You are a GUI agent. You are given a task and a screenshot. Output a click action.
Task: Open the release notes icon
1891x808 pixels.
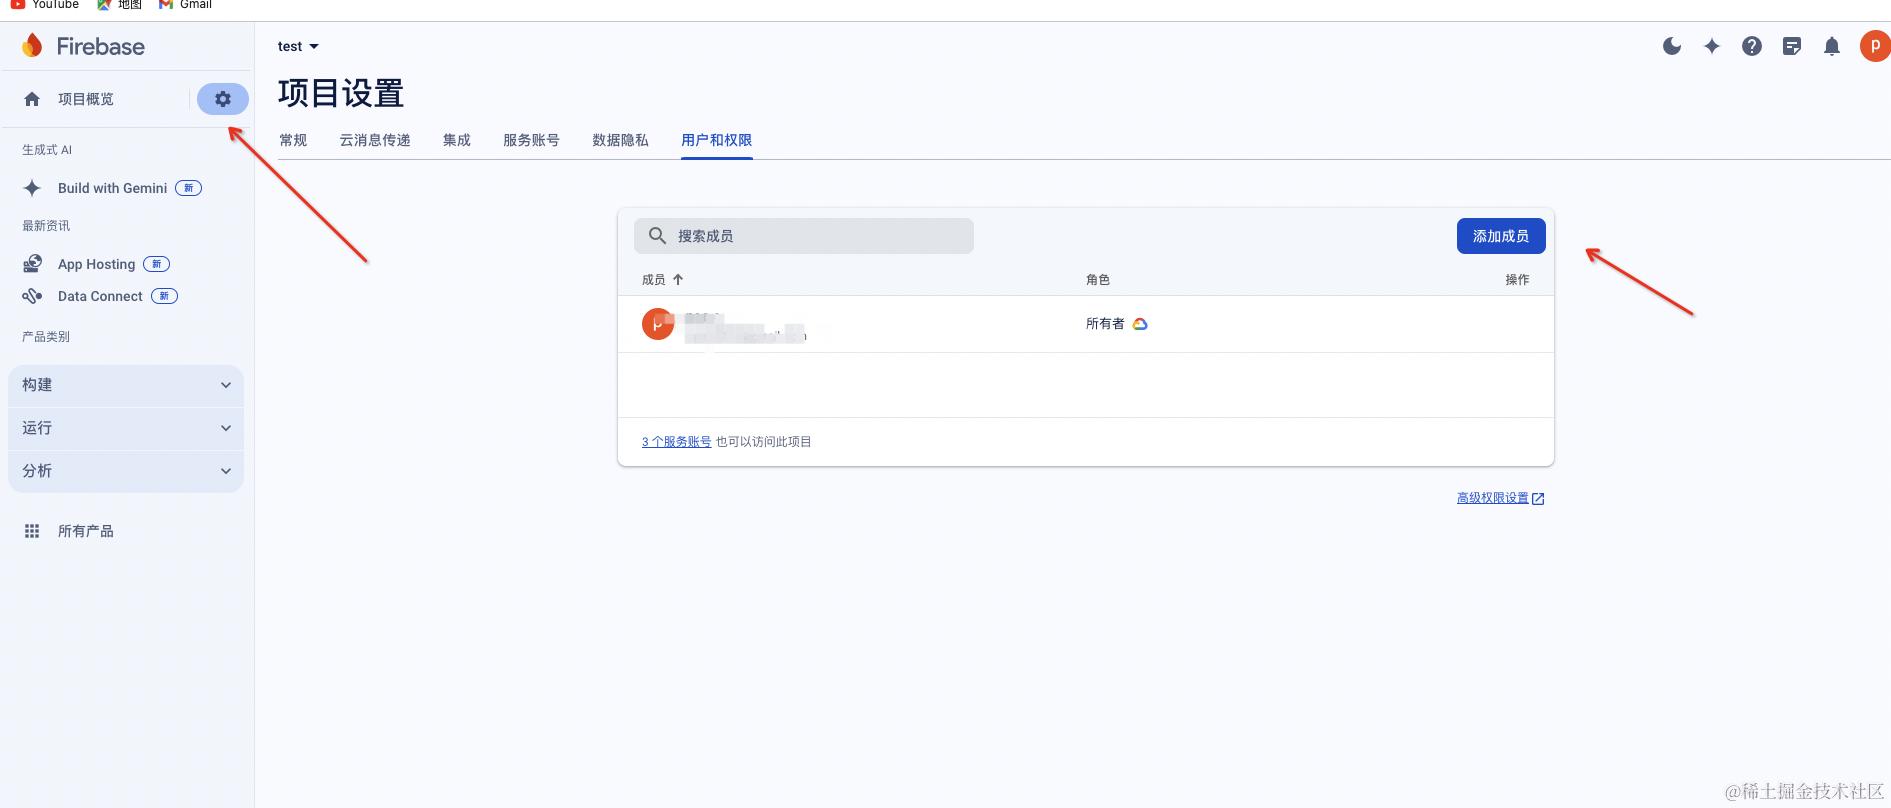click(x=1792, y=46)
